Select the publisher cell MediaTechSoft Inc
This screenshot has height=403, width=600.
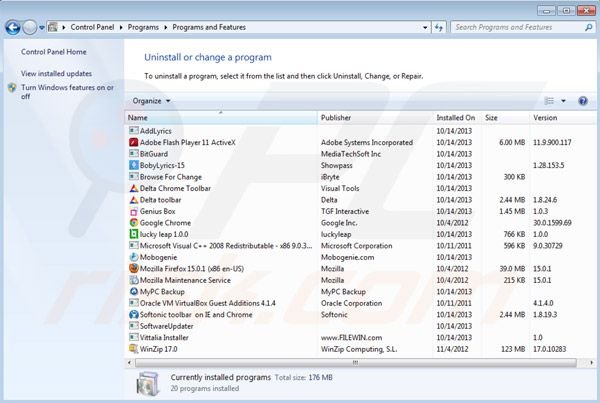(x=351, y=154)
